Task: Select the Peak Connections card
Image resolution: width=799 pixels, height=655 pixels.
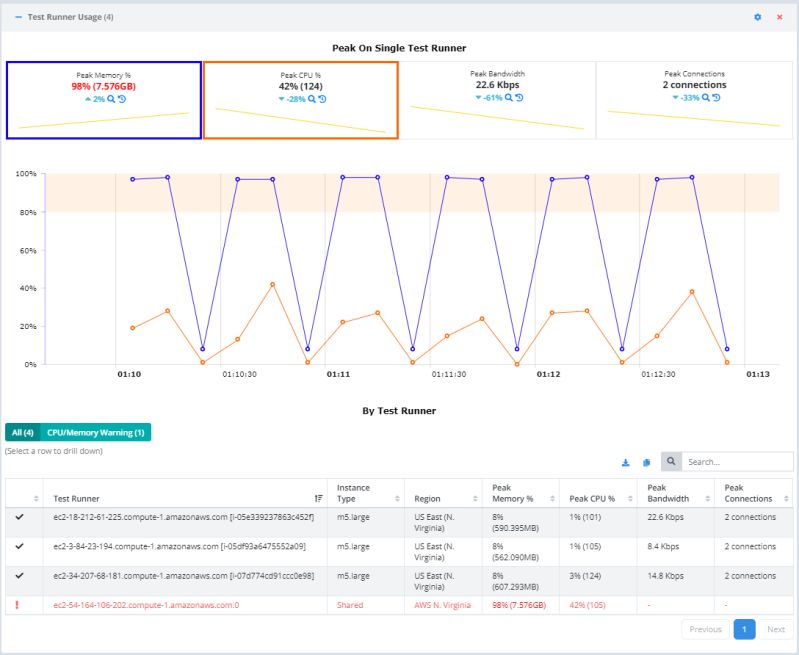Action: pyautogui.click(x=694, y=100)
